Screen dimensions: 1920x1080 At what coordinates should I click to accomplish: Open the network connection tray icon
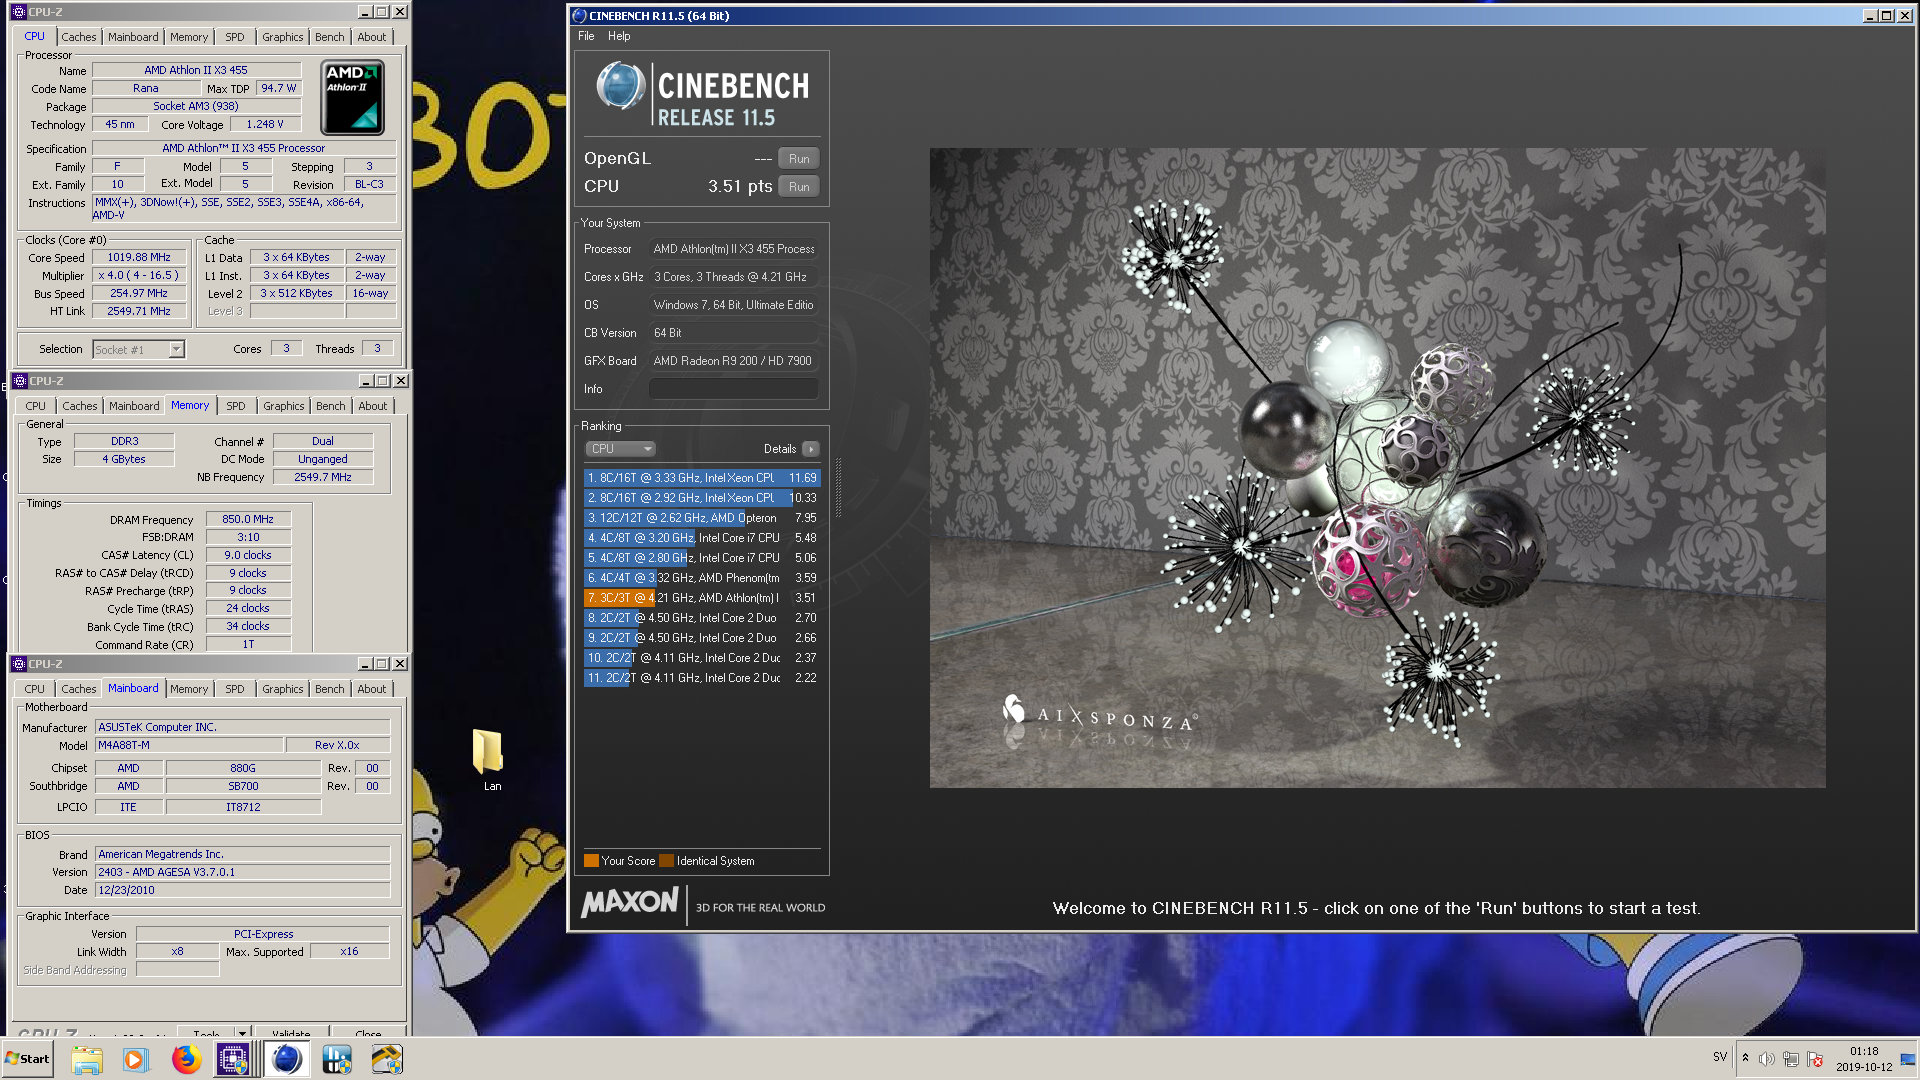point(1791,1059)
